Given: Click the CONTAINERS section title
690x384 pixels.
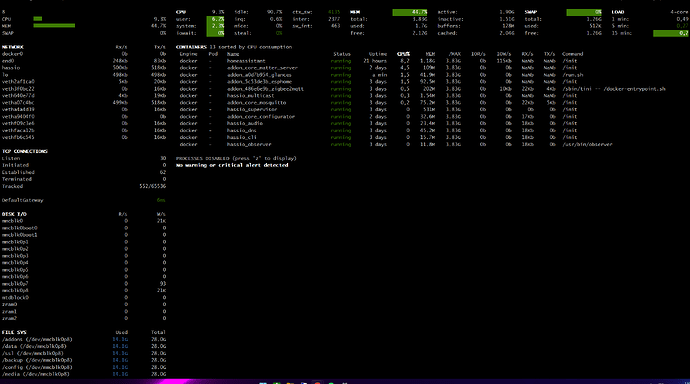Looking at the screenshot, I should pyautogui.click(x=191, y=47).
